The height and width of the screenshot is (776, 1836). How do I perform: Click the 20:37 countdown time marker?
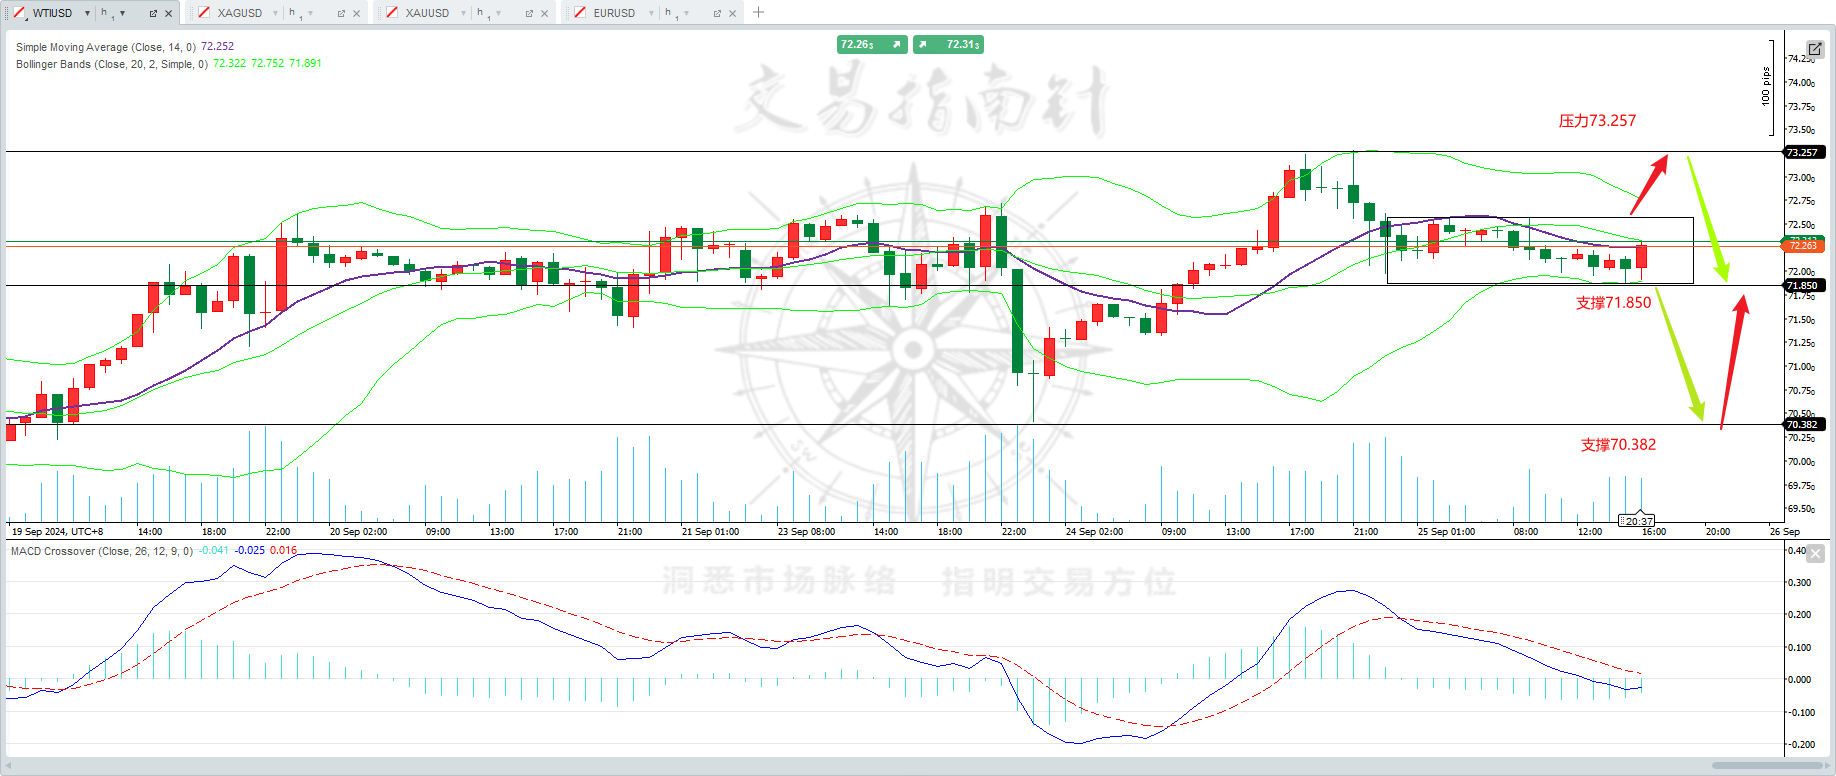pos(1638,521)
